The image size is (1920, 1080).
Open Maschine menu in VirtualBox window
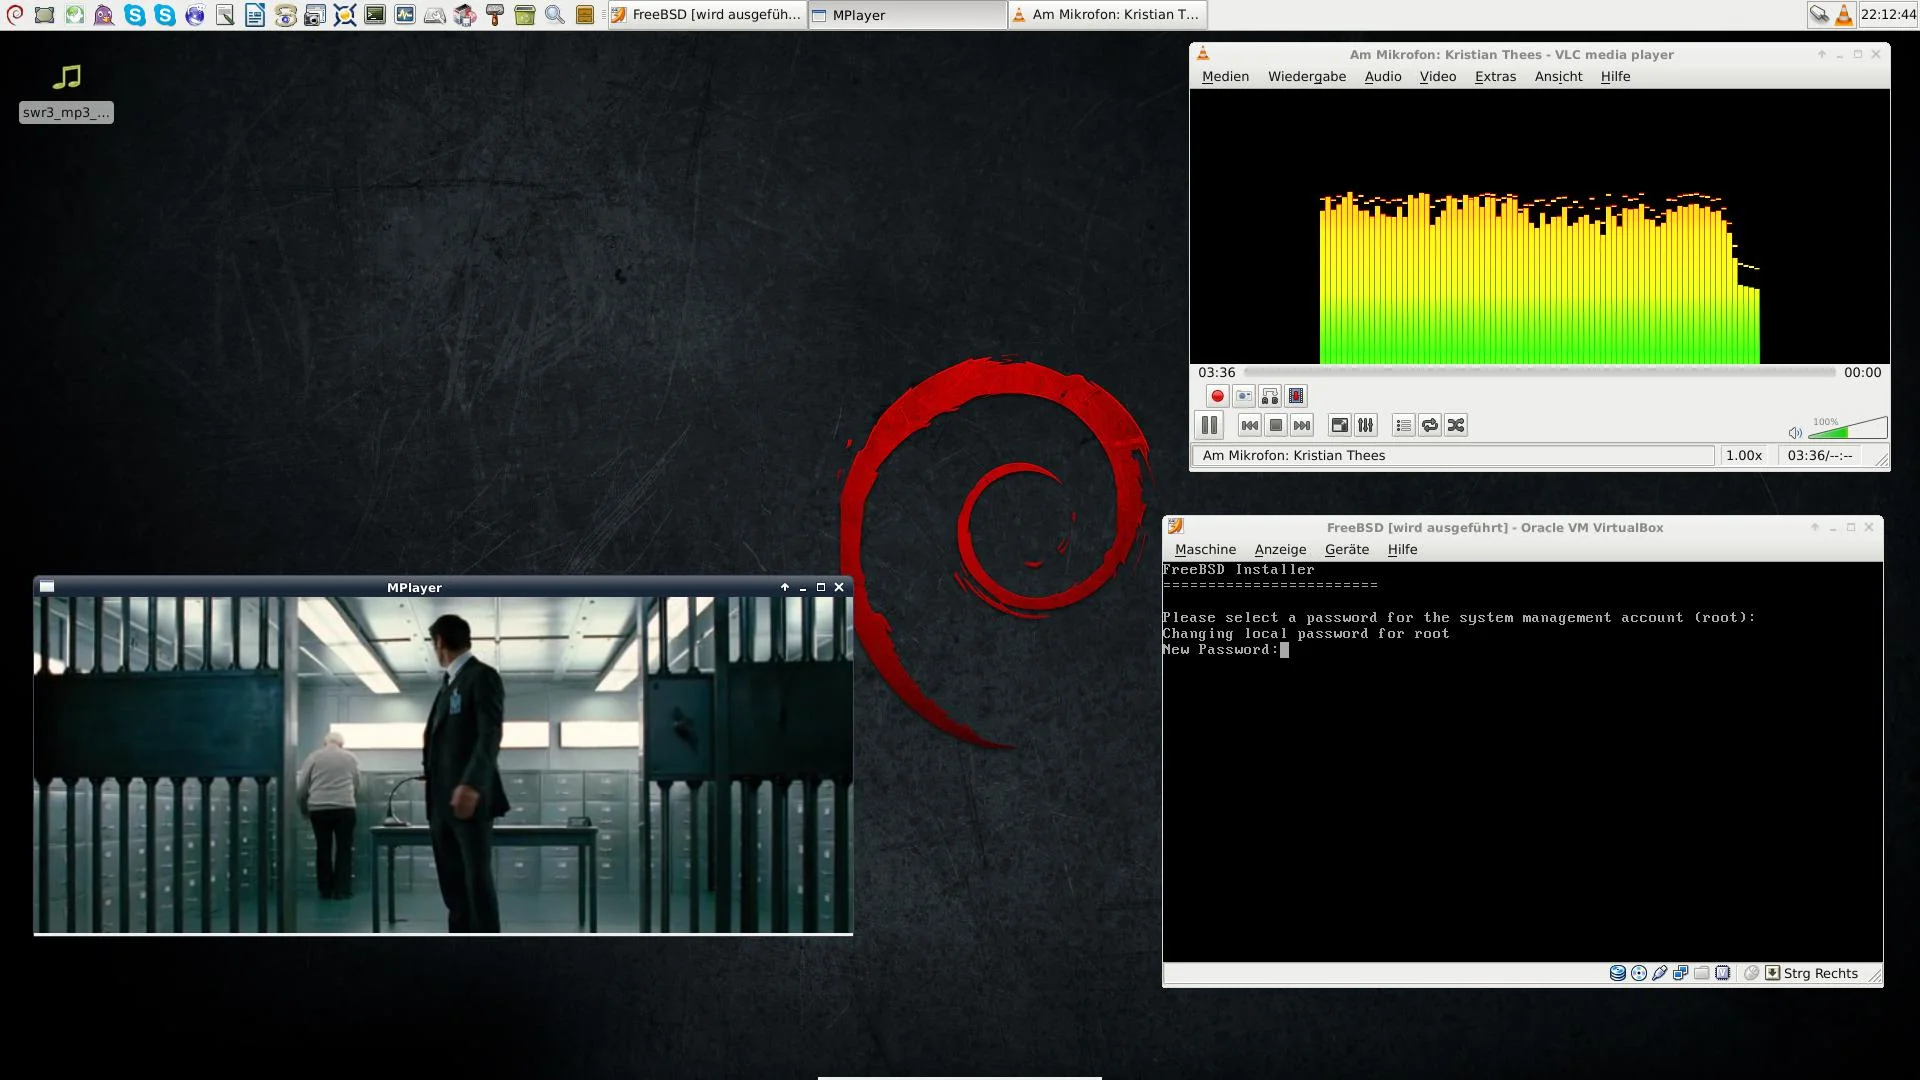(1205, 550)
